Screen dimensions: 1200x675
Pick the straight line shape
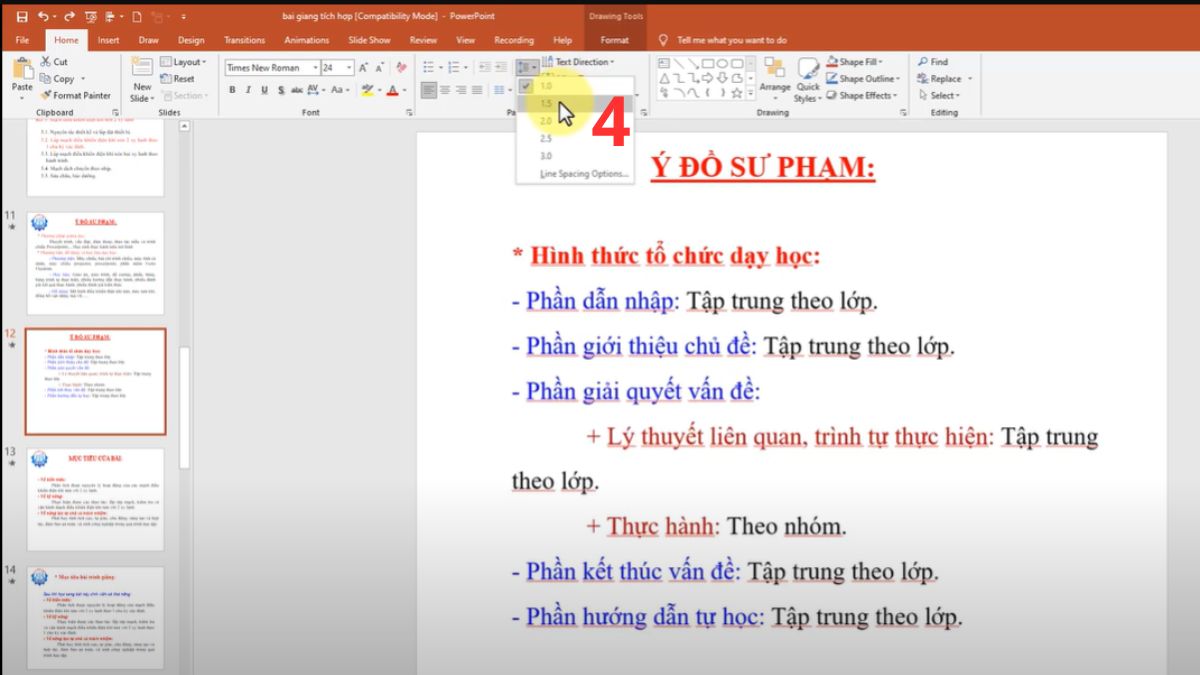(x=678, y=62)
